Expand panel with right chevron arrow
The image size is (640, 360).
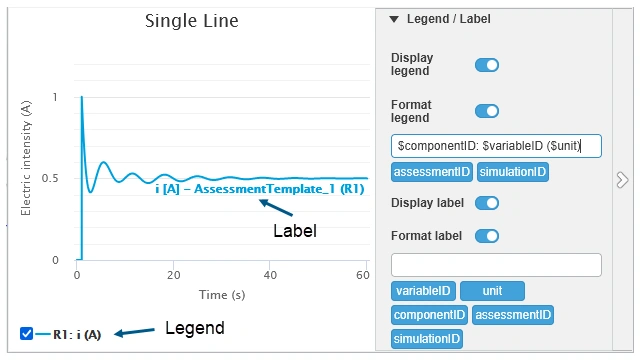[x=622, y=180]
